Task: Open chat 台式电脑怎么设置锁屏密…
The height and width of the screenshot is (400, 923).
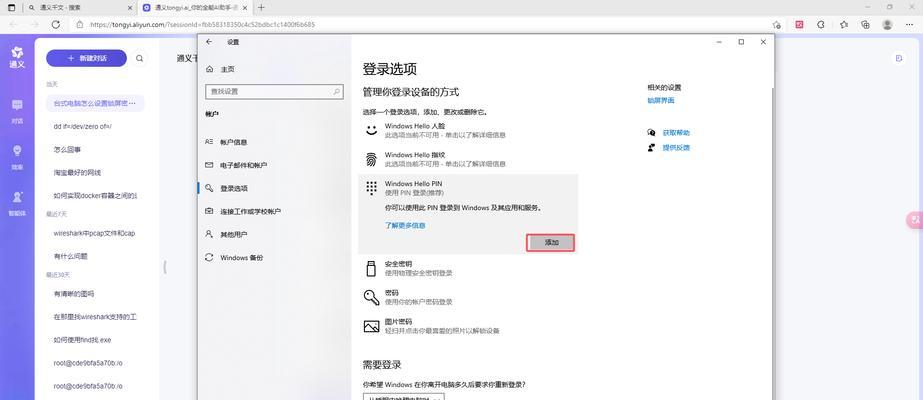Action: point(95,103)
